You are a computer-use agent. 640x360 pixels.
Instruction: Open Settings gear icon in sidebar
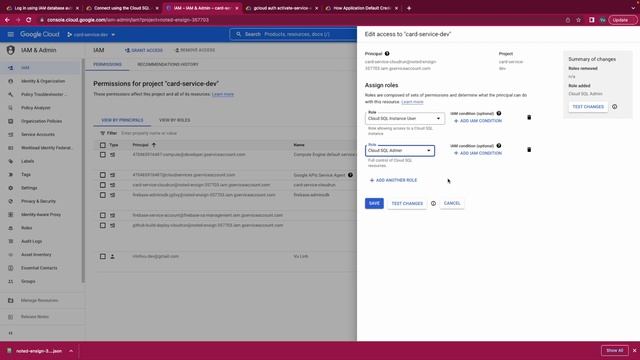(11, 188)
